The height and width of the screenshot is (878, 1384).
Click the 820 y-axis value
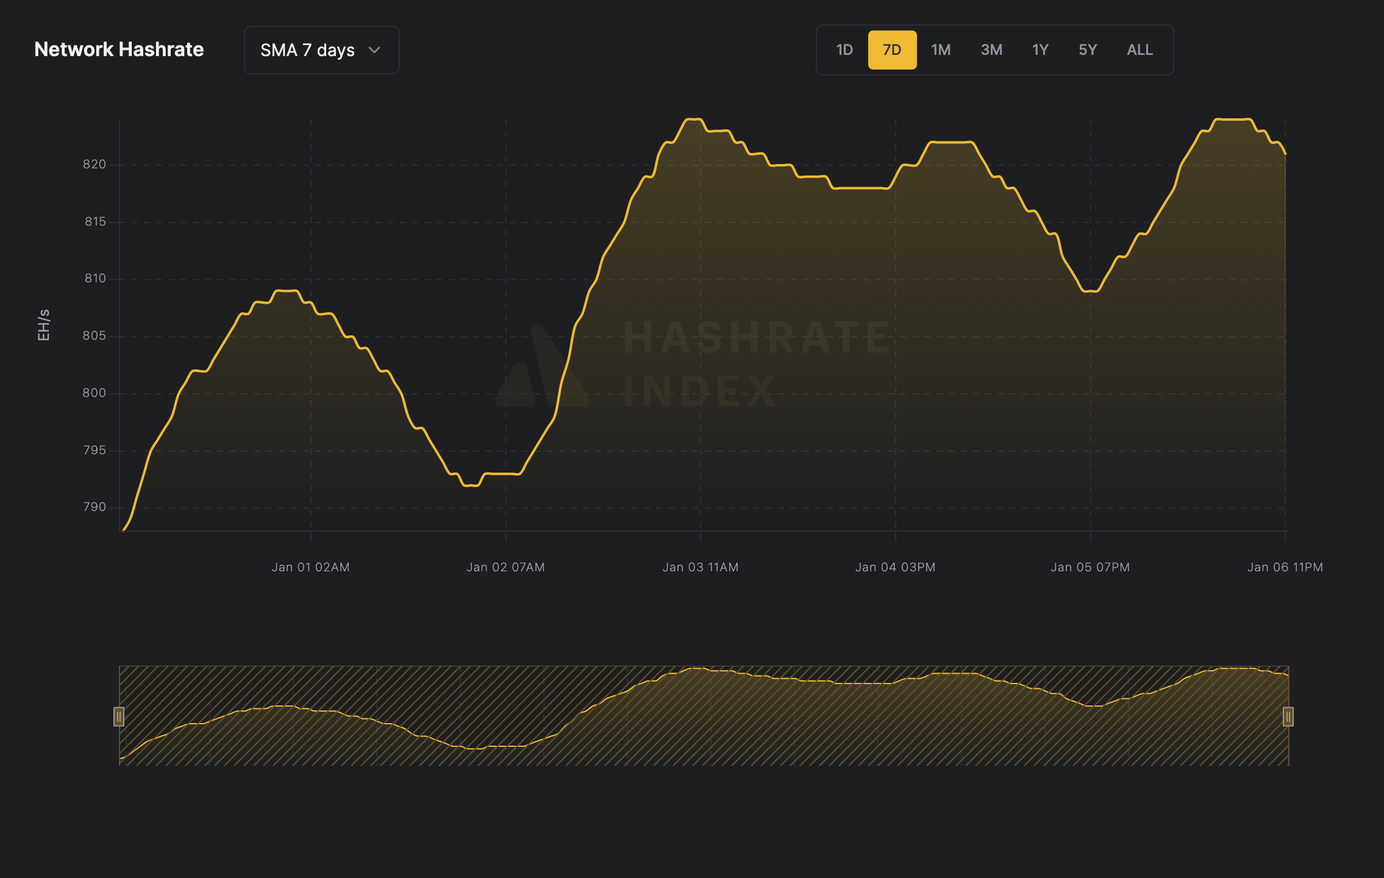[x=94, y=164]
